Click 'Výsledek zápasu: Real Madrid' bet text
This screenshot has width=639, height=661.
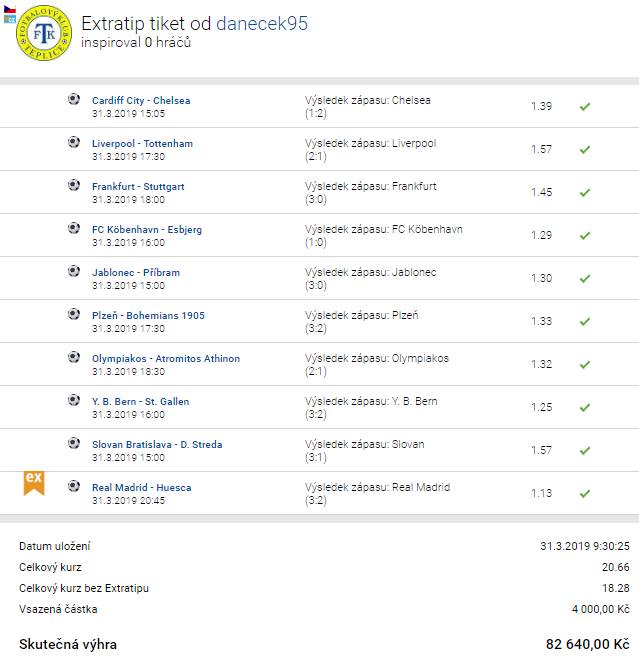pyautogui.click(x=377, y=487)
